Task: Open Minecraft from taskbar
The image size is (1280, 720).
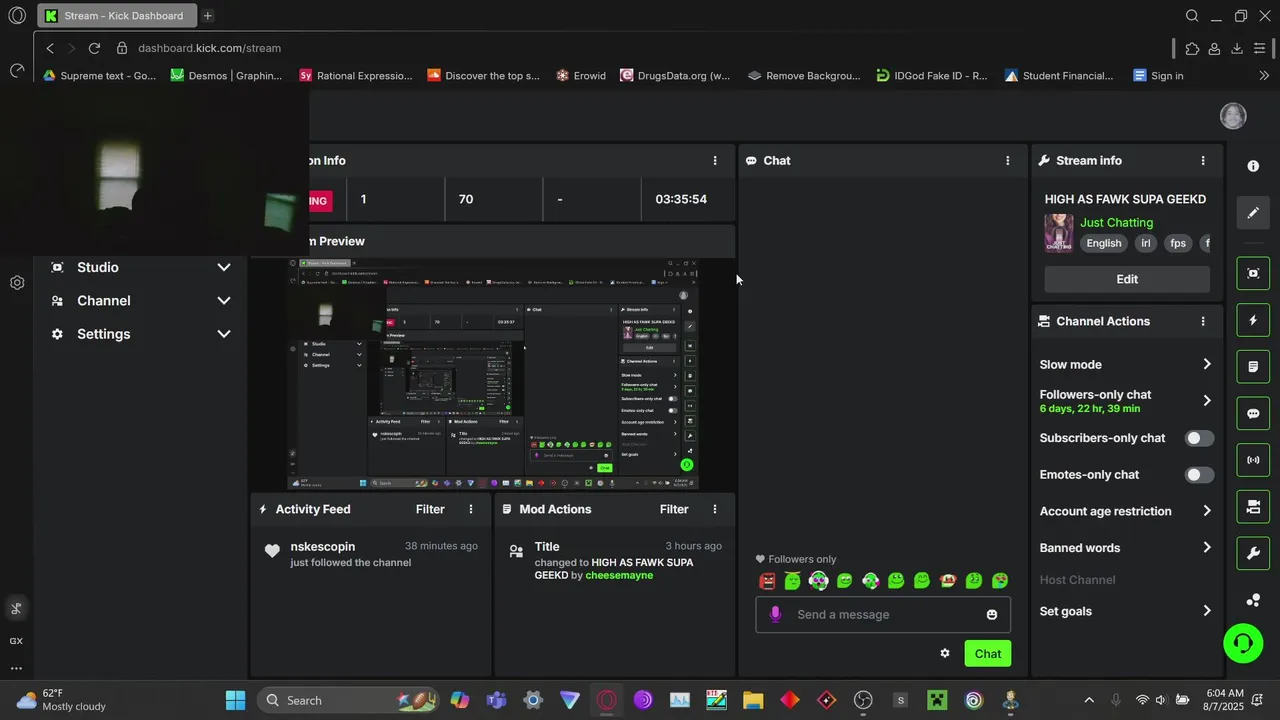Action: pyautogui.click(x=937, y=700)
